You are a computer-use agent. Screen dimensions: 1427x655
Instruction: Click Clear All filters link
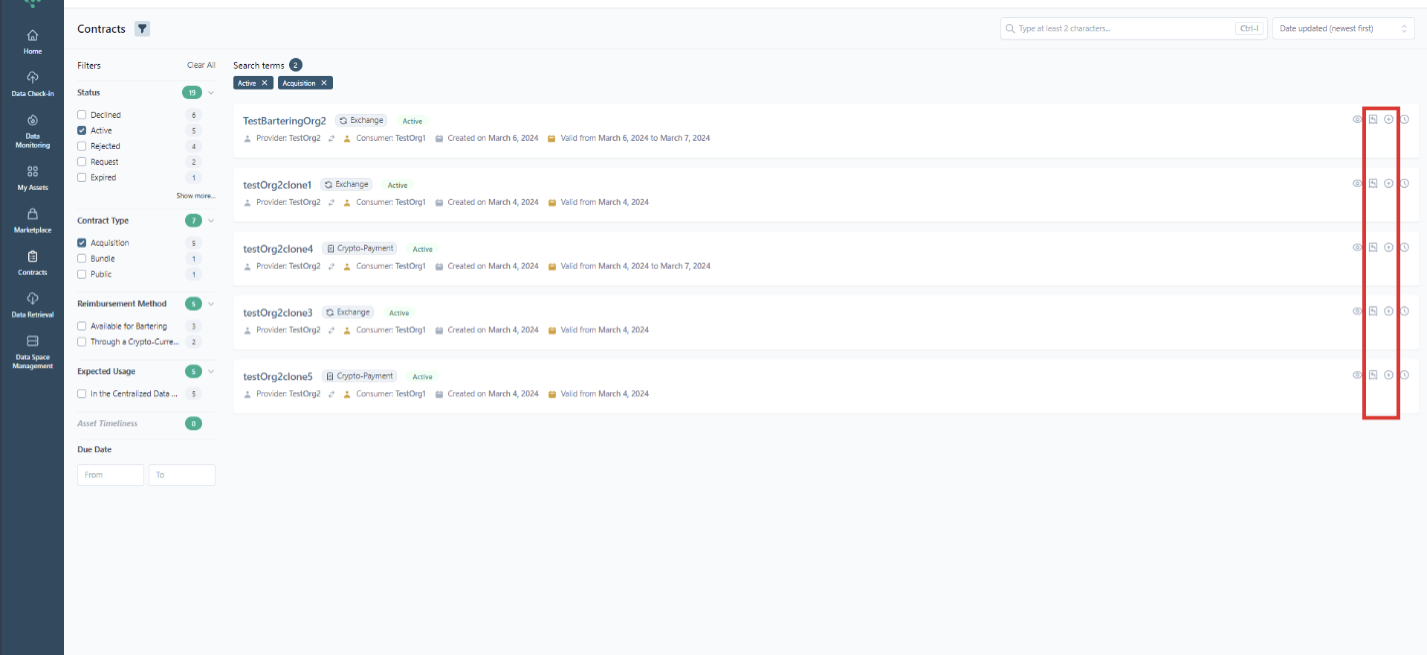(201, 65)
